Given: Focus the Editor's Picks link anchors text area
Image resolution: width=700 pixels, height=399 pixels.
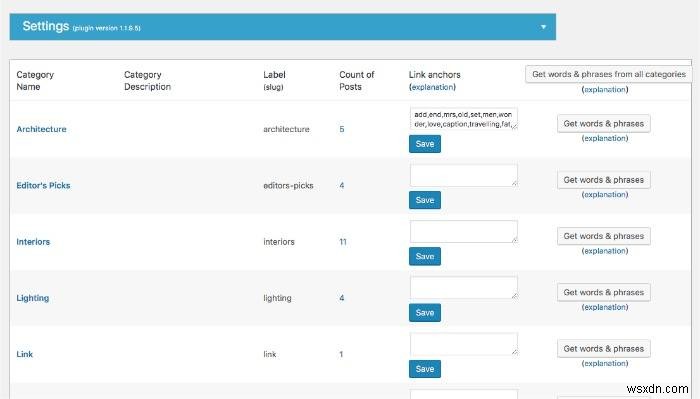Looking at the screenshot, I should point(464,175).
